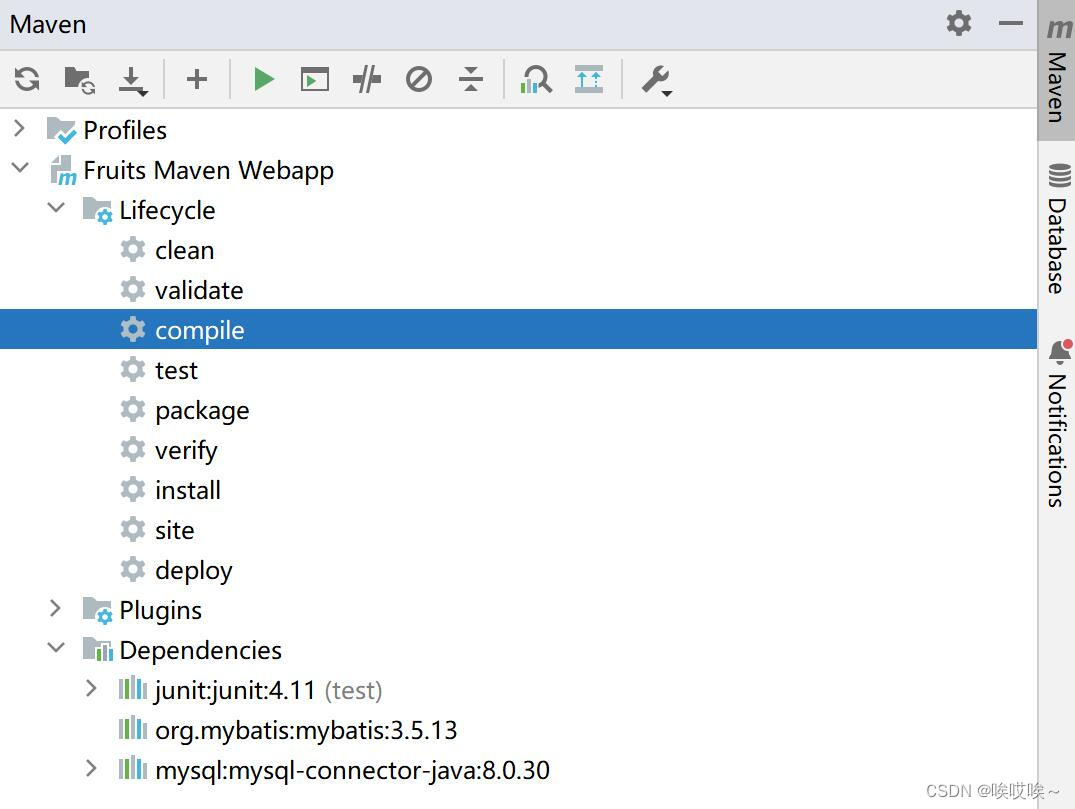Select the verify lifecycle goal
Image resolution: width=1075 pixels, height=809 pixels.
(x=186, y=450)
